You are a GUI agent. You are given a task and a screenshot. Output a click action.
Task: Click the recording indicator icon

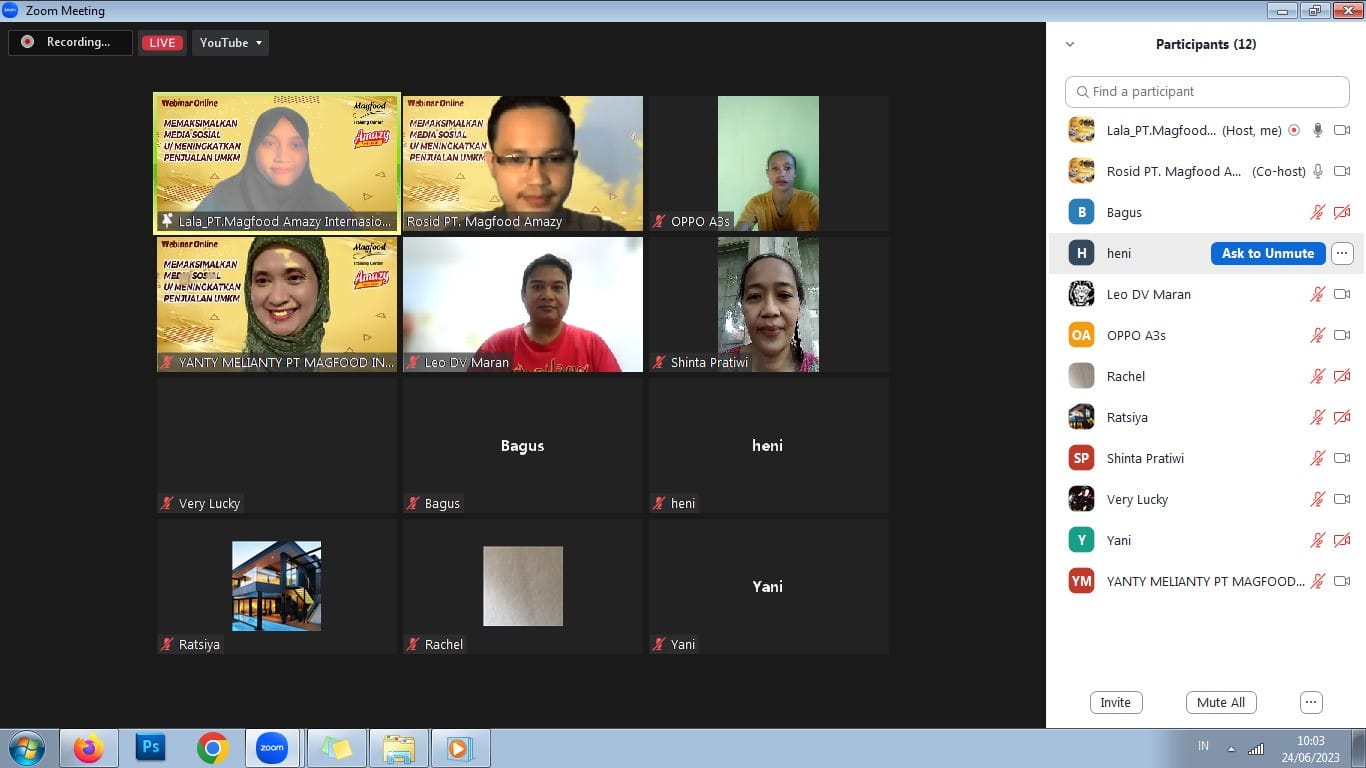[27, 42]
